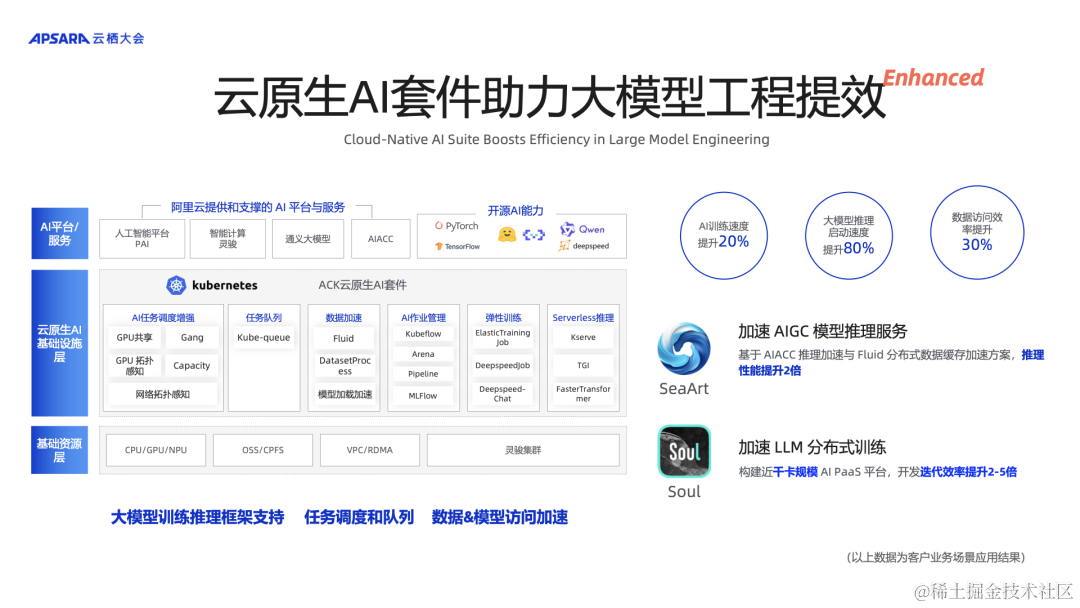
Task: Click the 加速 LLM 分布式训练 heading
Action: point(812,448)
